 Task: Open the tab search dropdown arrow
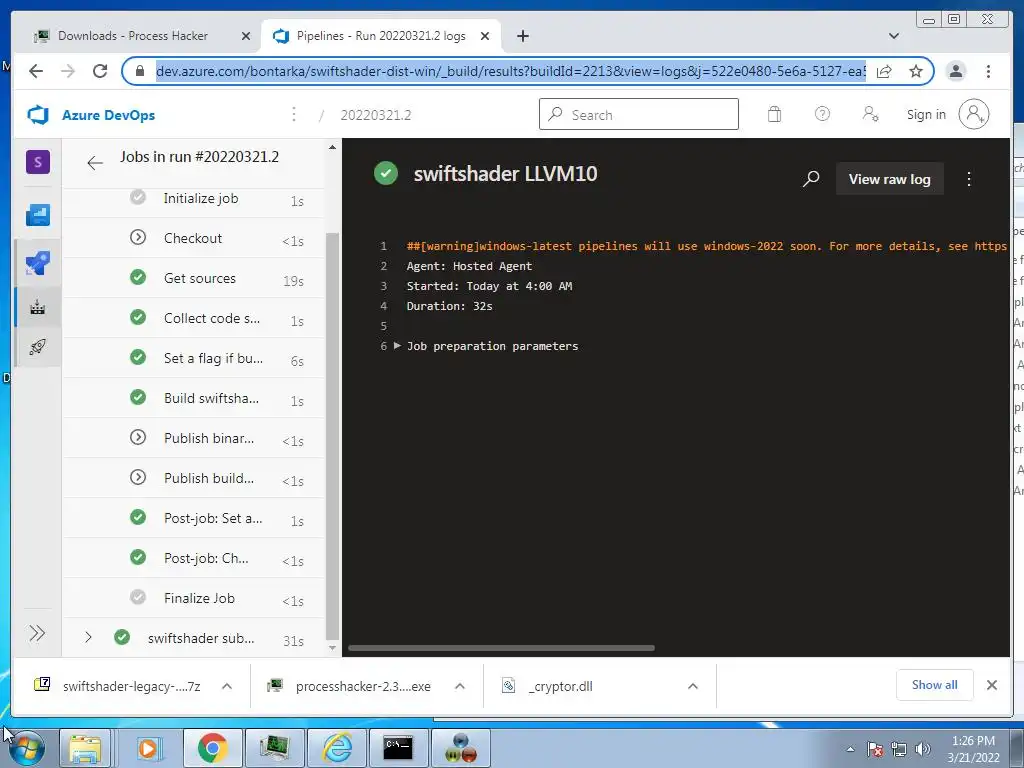893,36
